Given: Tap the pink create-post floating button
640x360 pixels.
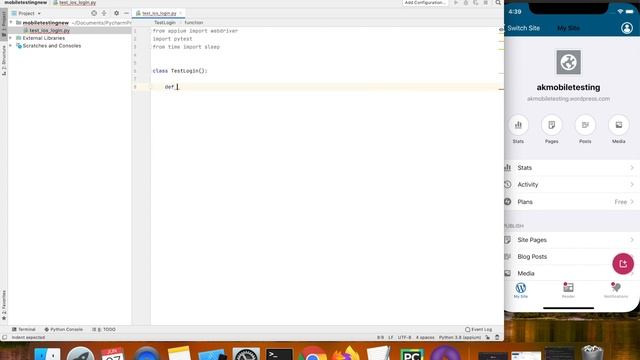Looking at the screenshot, I should pos(623,264).
